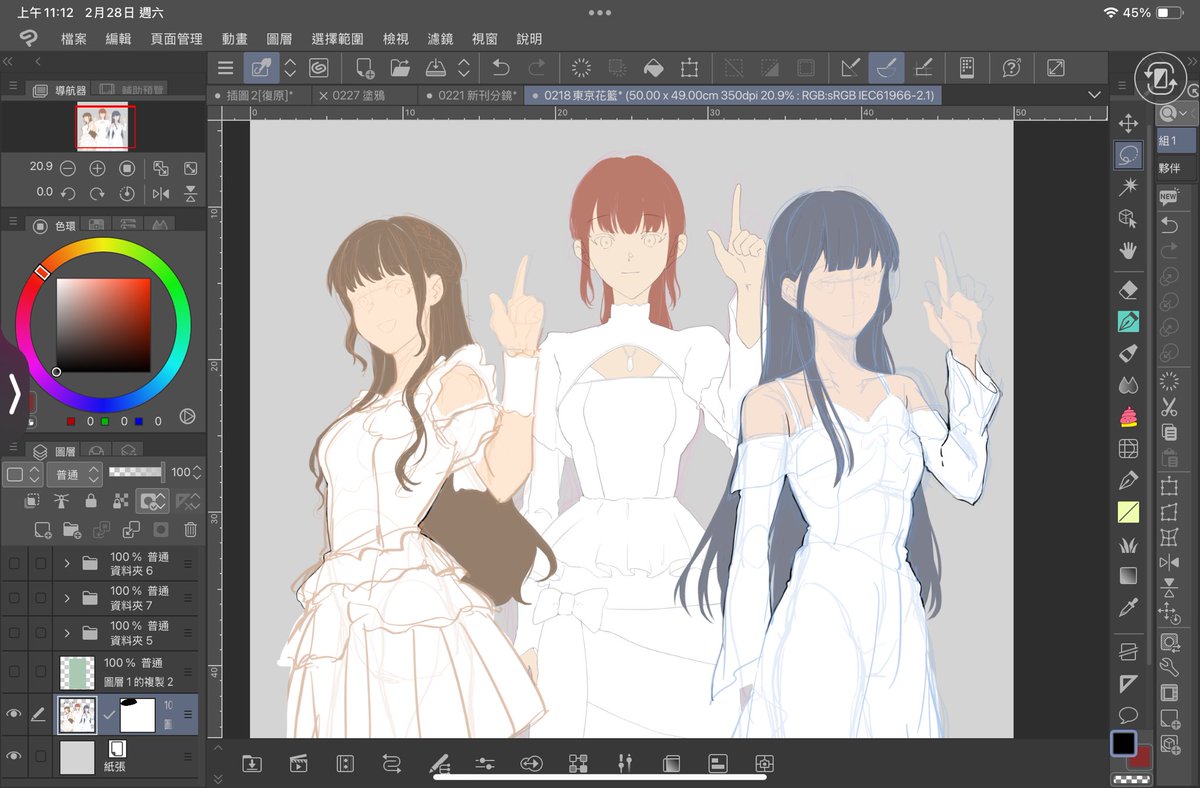The width and height of the screenshot is (1200, 788).
Task: Click the Flip horizontal icon in Navigator
Action: 160,193
